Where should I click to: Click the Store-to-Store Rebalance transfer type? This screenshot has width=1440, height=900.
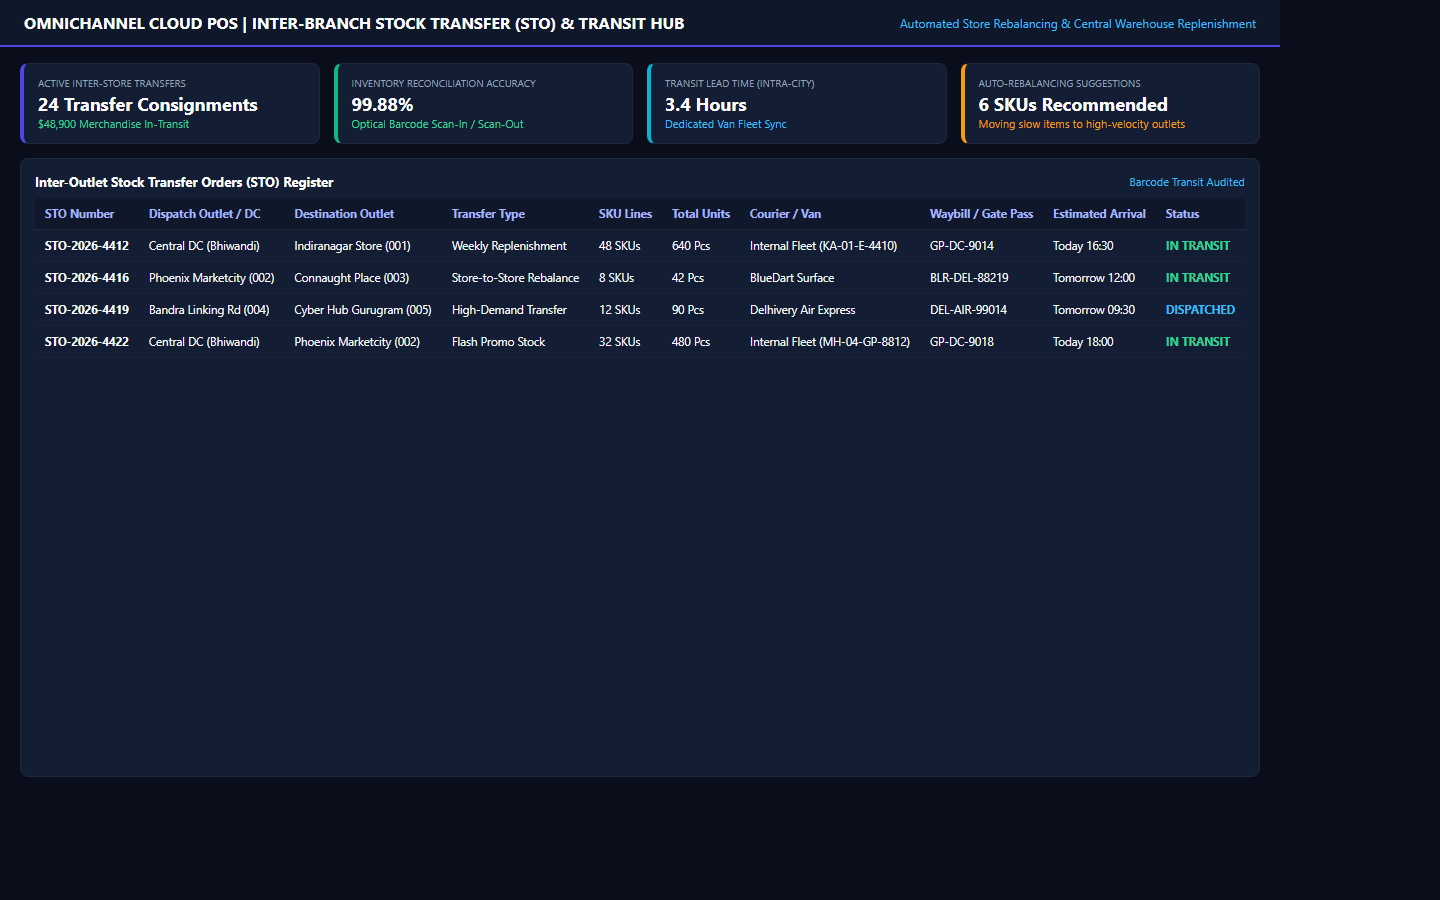pos(515,278)
